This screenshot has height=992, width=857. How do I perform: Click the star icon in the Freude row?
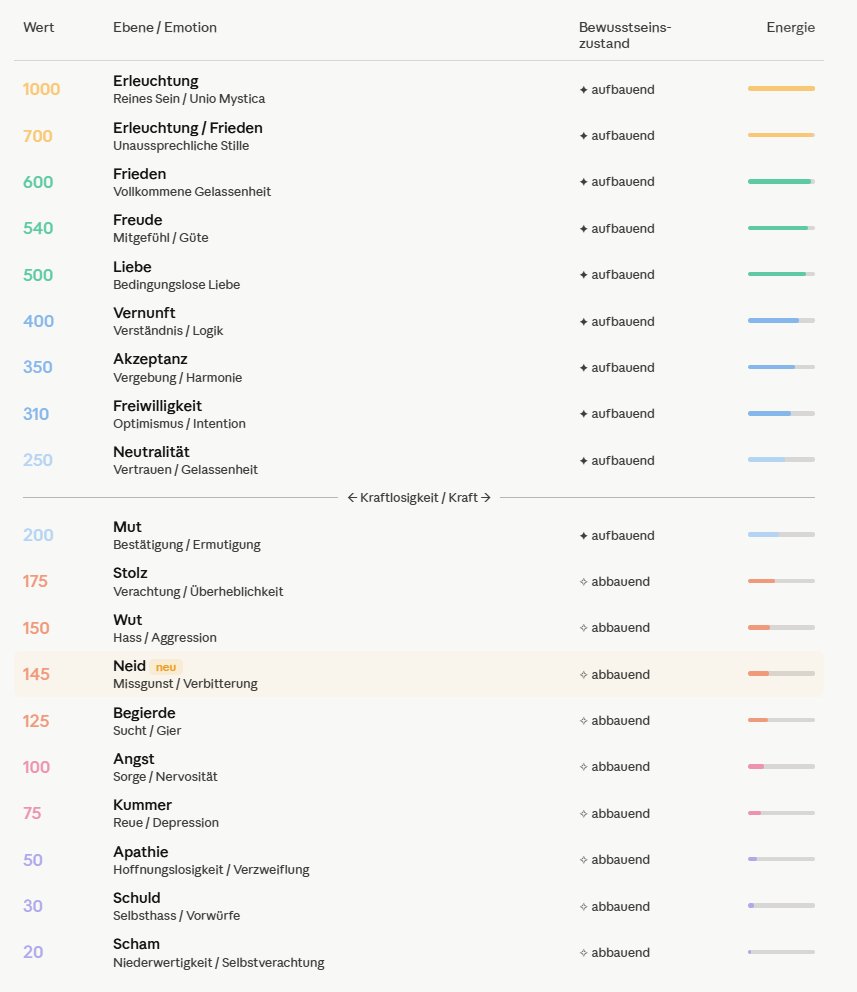(583, 229)
